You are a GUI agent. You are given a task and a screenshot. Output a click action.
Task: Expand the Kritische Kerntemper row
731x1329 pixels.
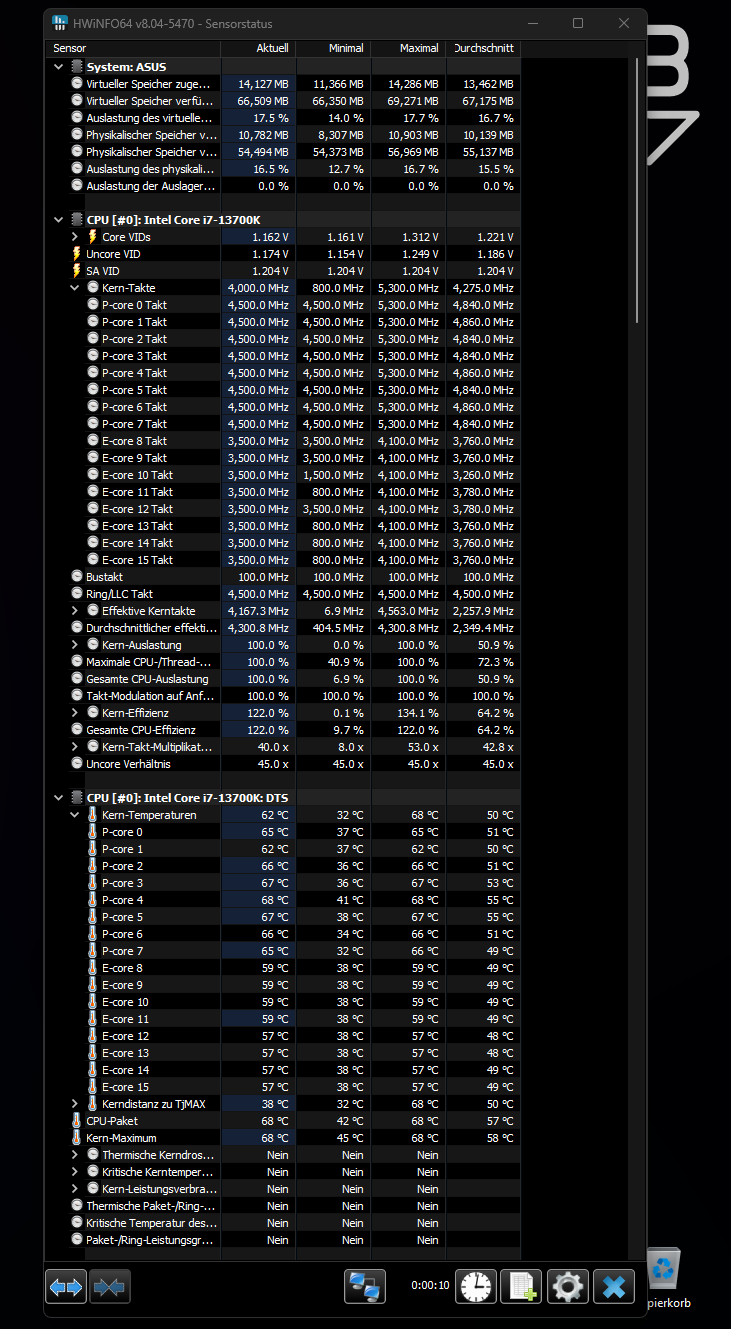75,1172
